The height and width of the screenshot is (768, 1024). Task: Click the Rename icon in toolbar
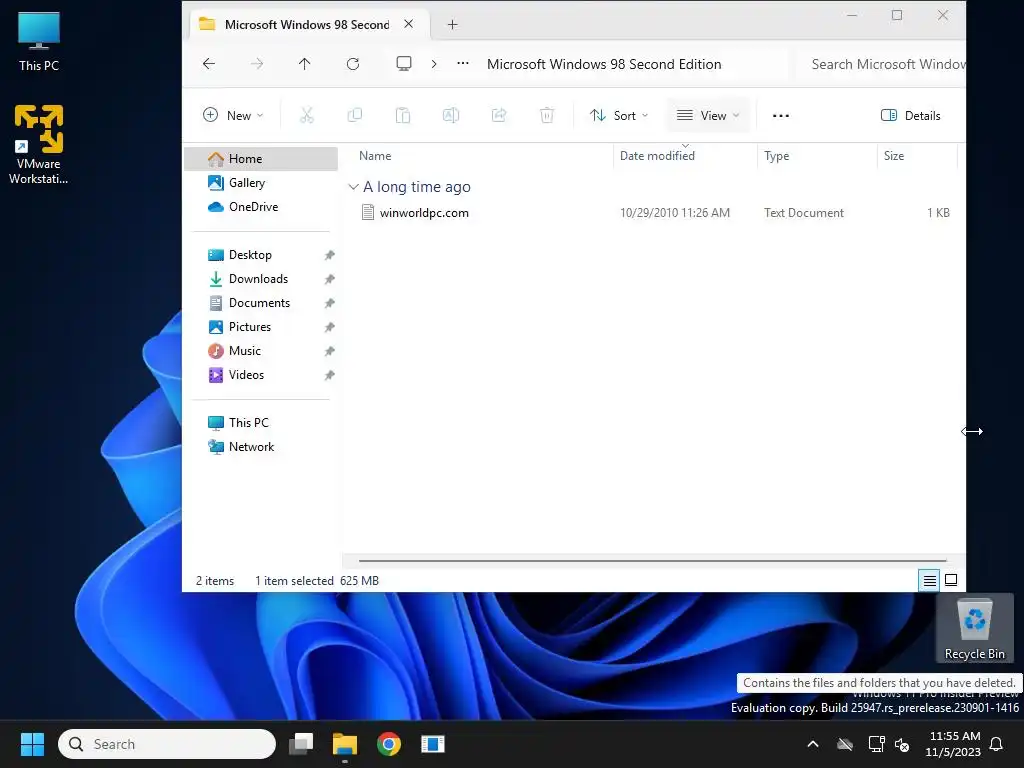coord(451,116)
